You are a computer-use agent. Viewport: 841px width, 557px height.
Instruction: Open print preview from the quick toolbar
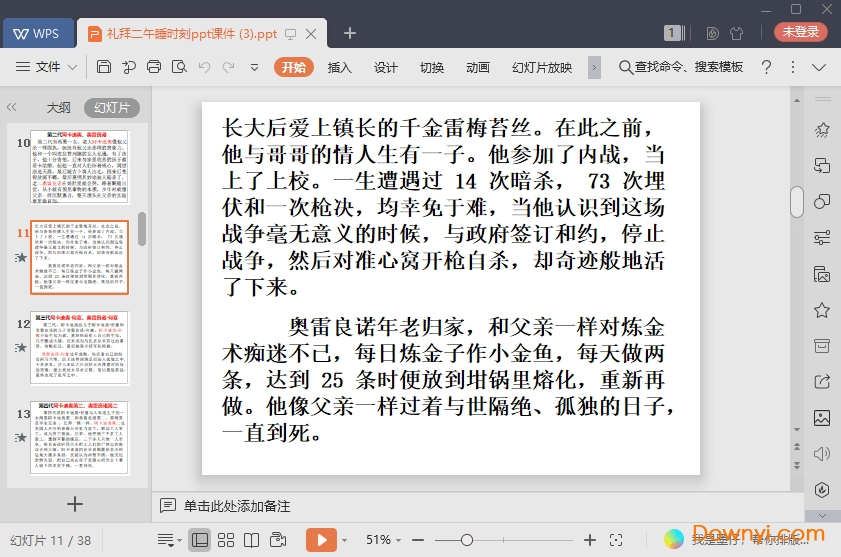point(178,67)
